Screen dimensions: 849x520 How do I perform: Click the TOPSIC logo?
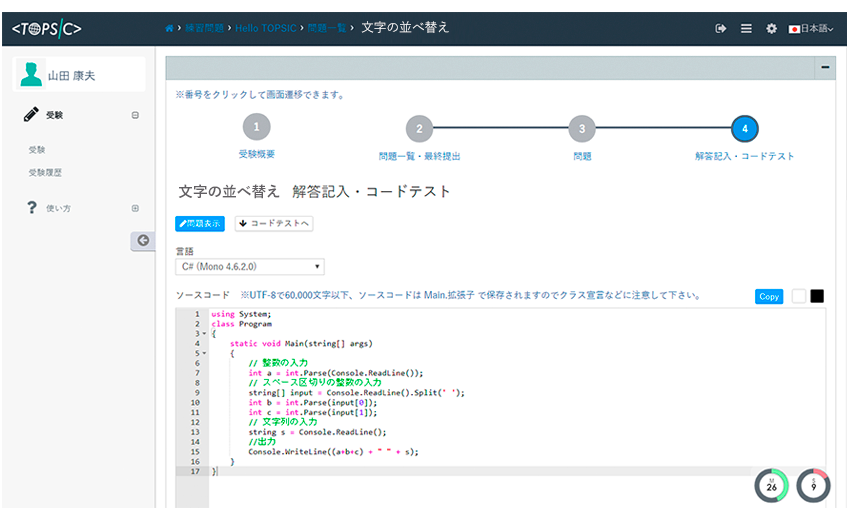click(x=47, y=28)
